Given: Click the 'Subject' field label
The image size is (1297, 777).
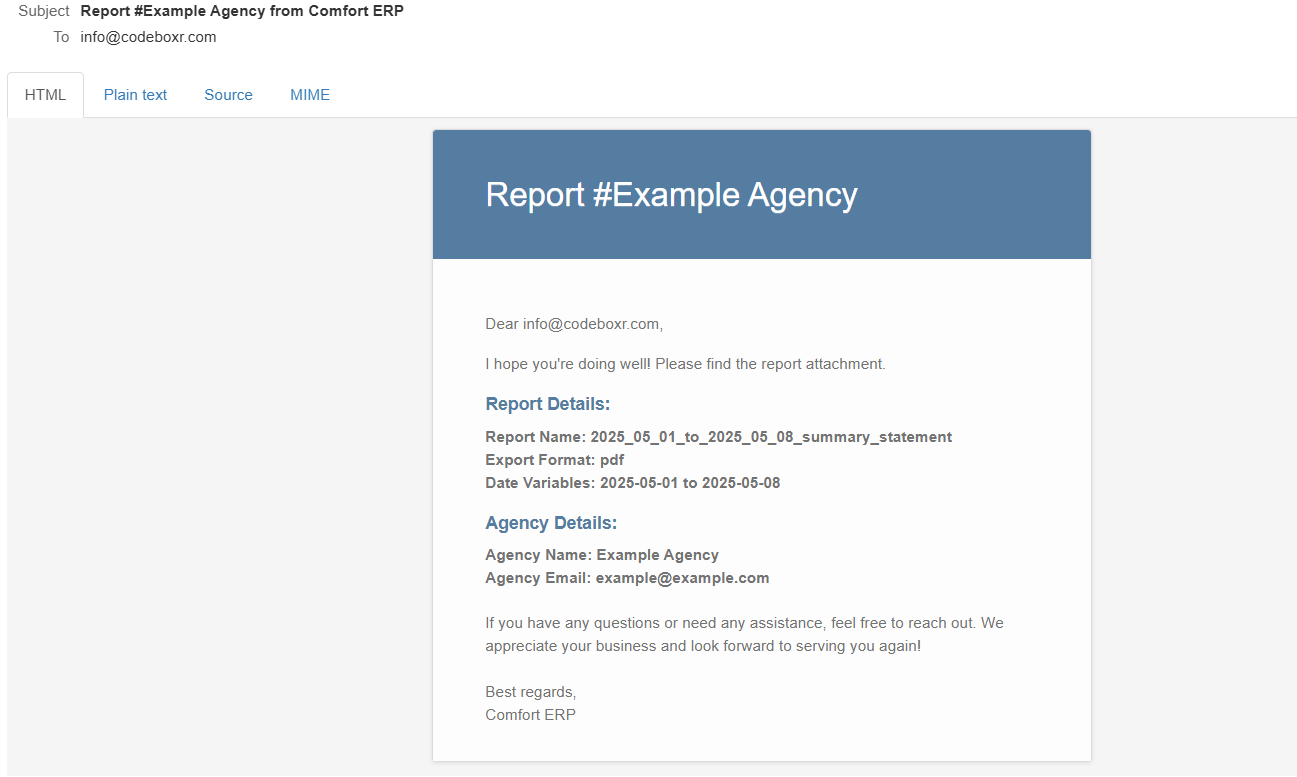Looking at the screenshot, I should point(44,11).
